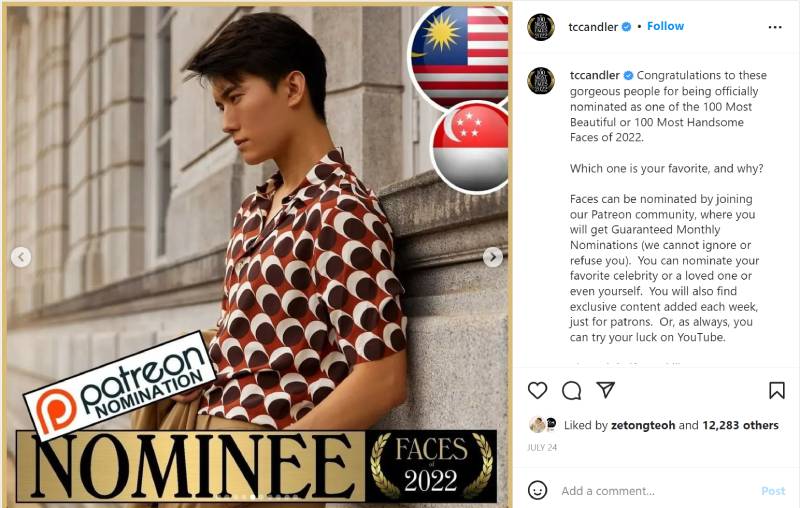800x508 pixels.
Task: Save post with bookmark icon
Action: (x=777, y=391)
